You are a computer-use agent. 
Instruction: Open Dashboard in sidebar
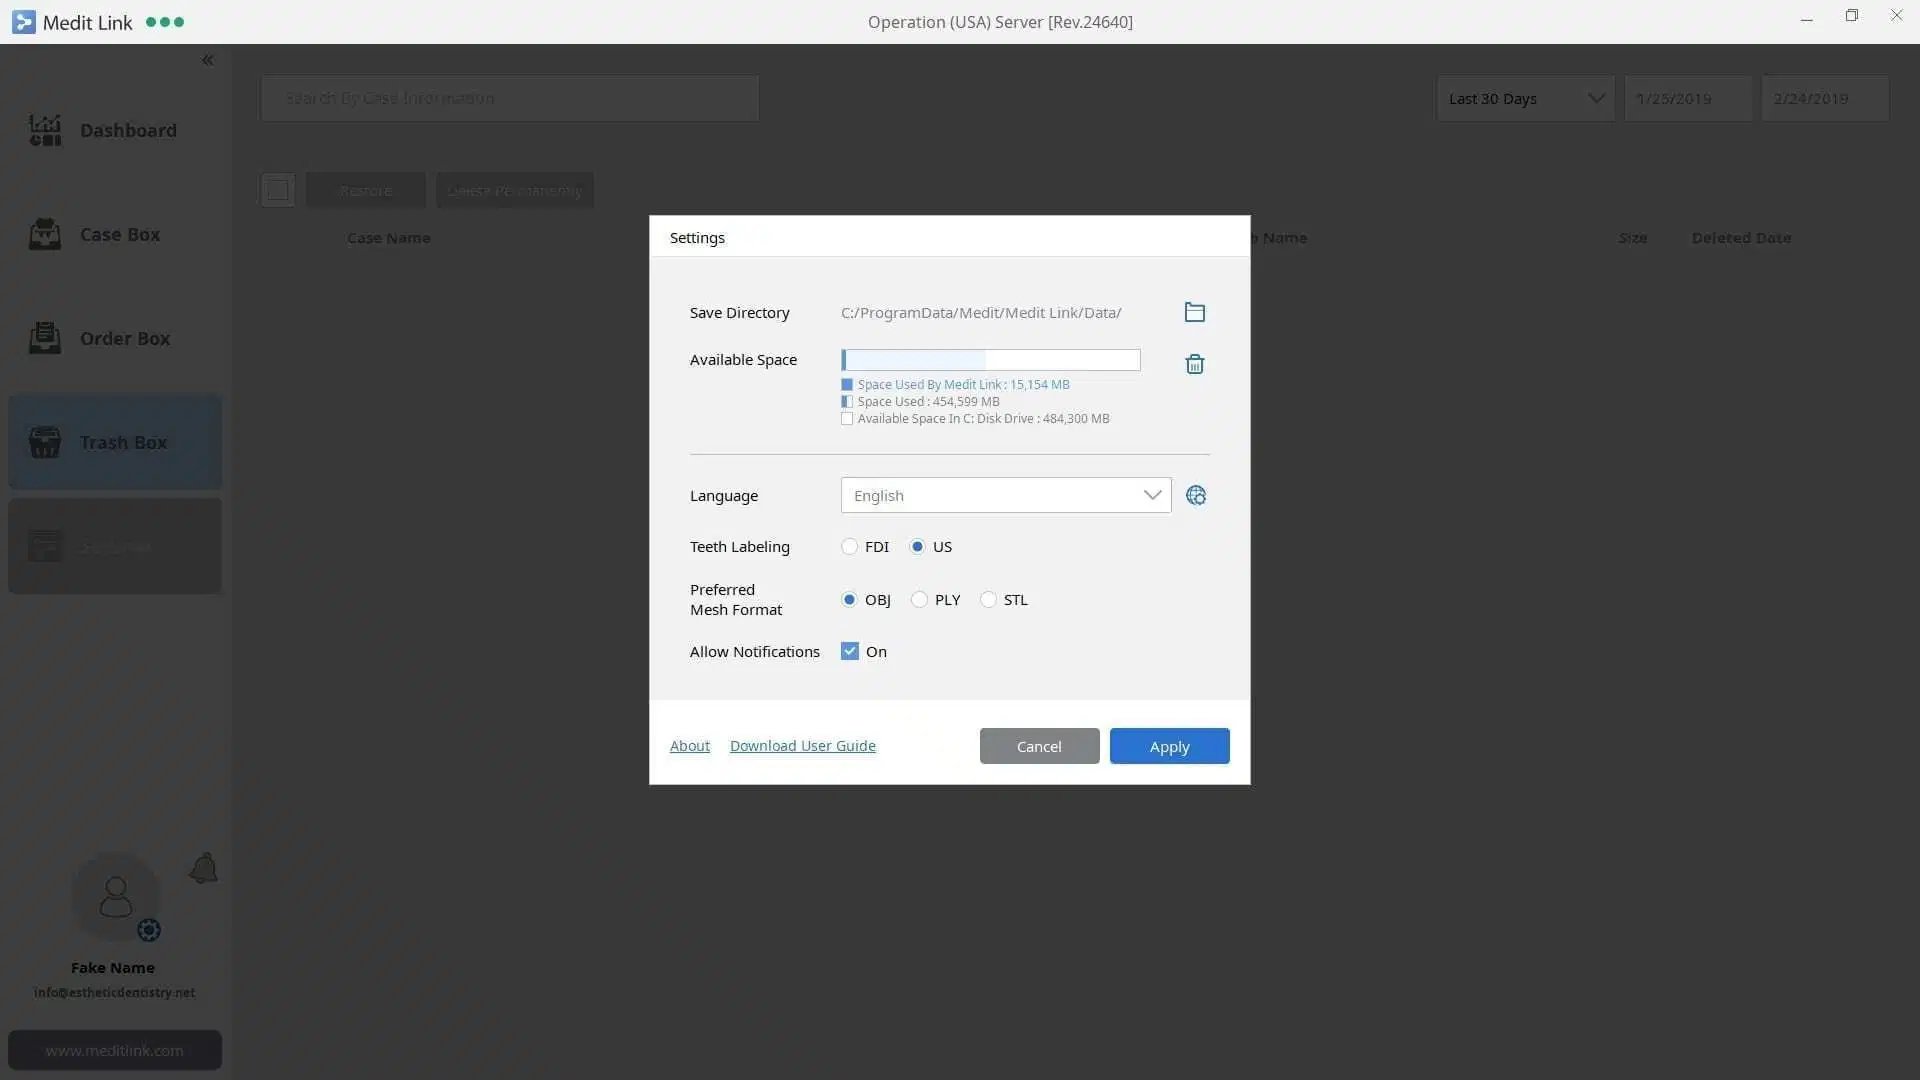tap(115, 130)
